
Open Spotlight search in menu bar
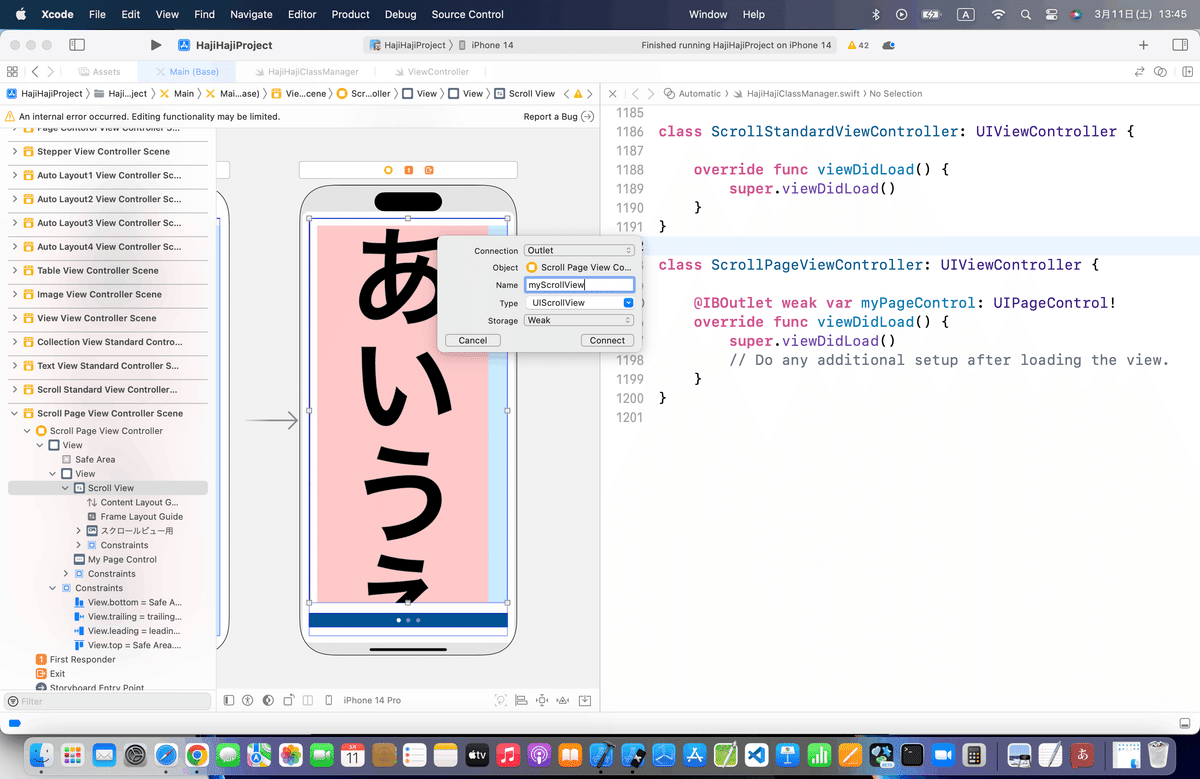(1026, 15)
